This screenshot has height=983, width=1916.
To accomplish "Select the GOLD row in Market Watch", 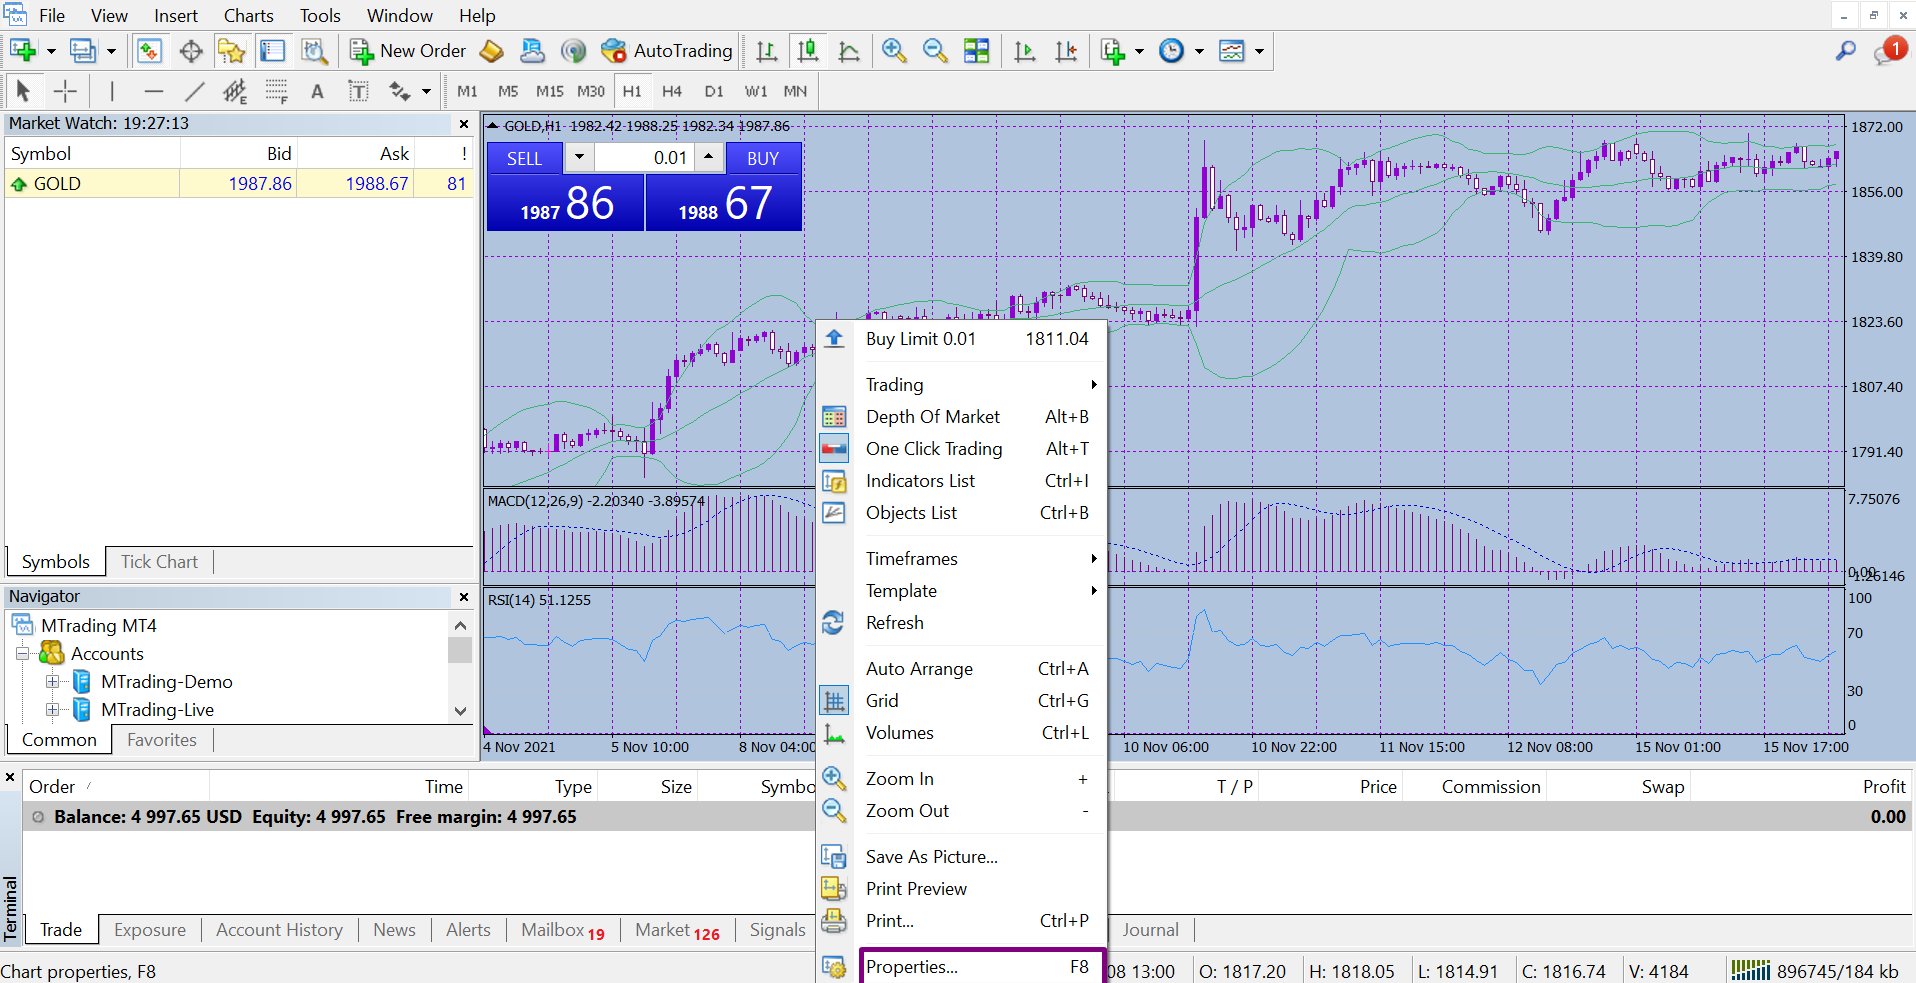I will [x=239, y=184].
